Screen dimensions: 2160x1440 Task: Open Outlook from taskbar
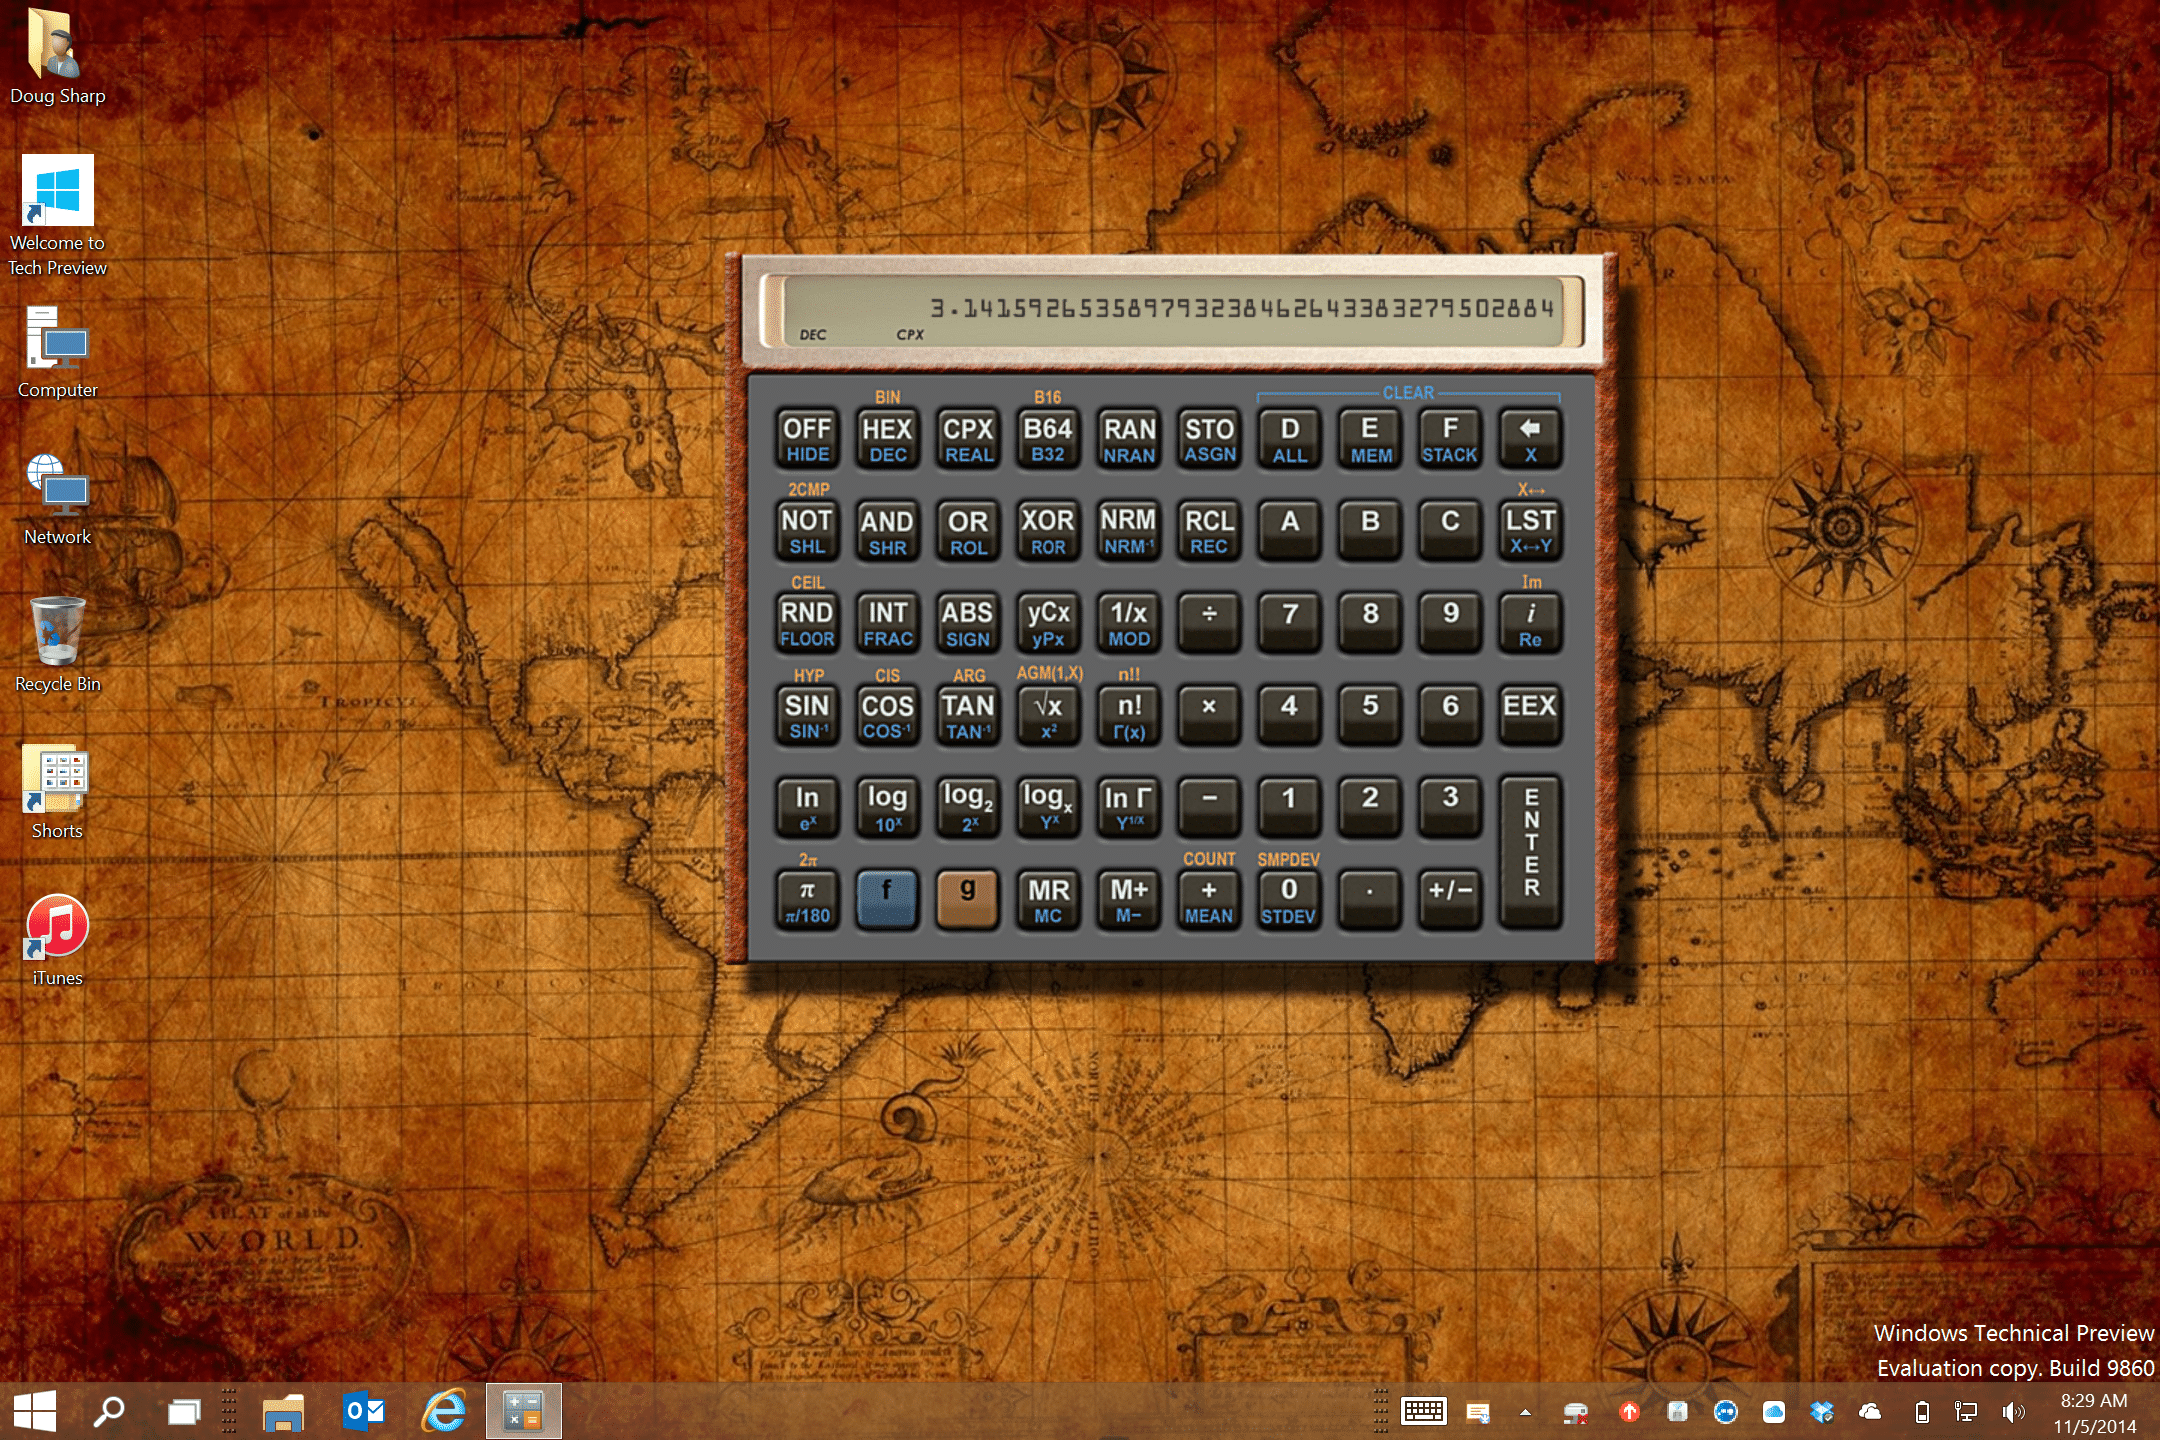point(364,1411)
